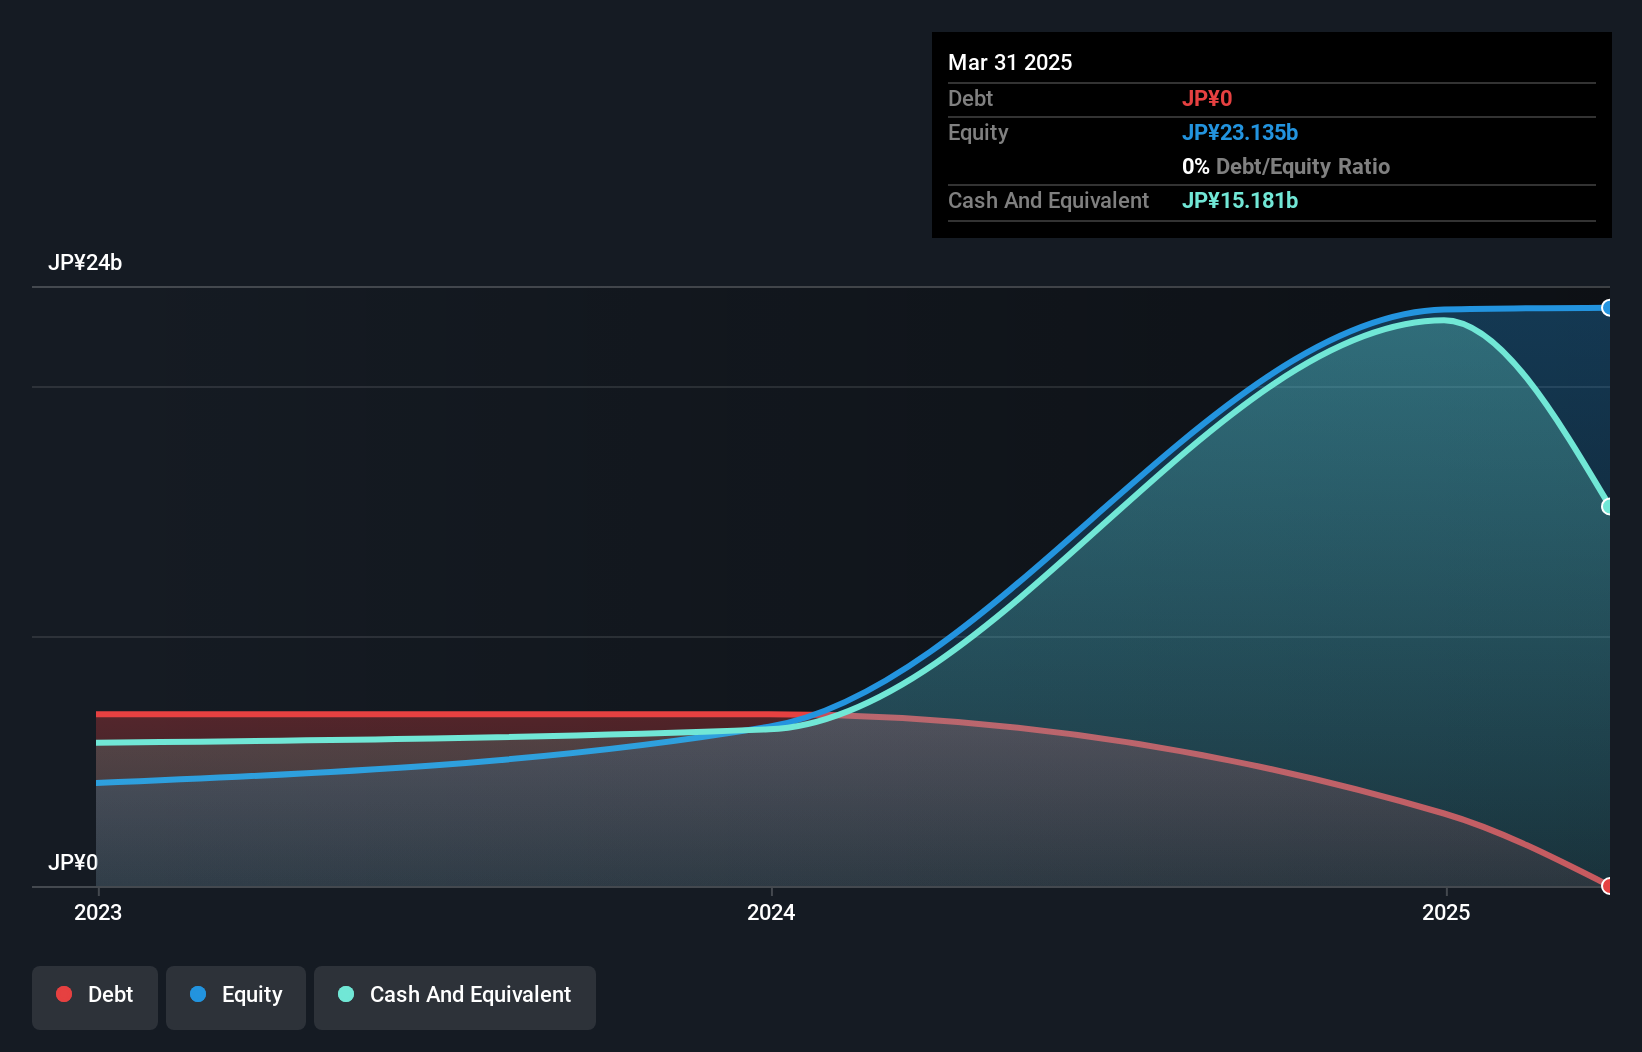Click the Equity row label in tooltip
The image size is (1642, 1052).
coord(978,132)
